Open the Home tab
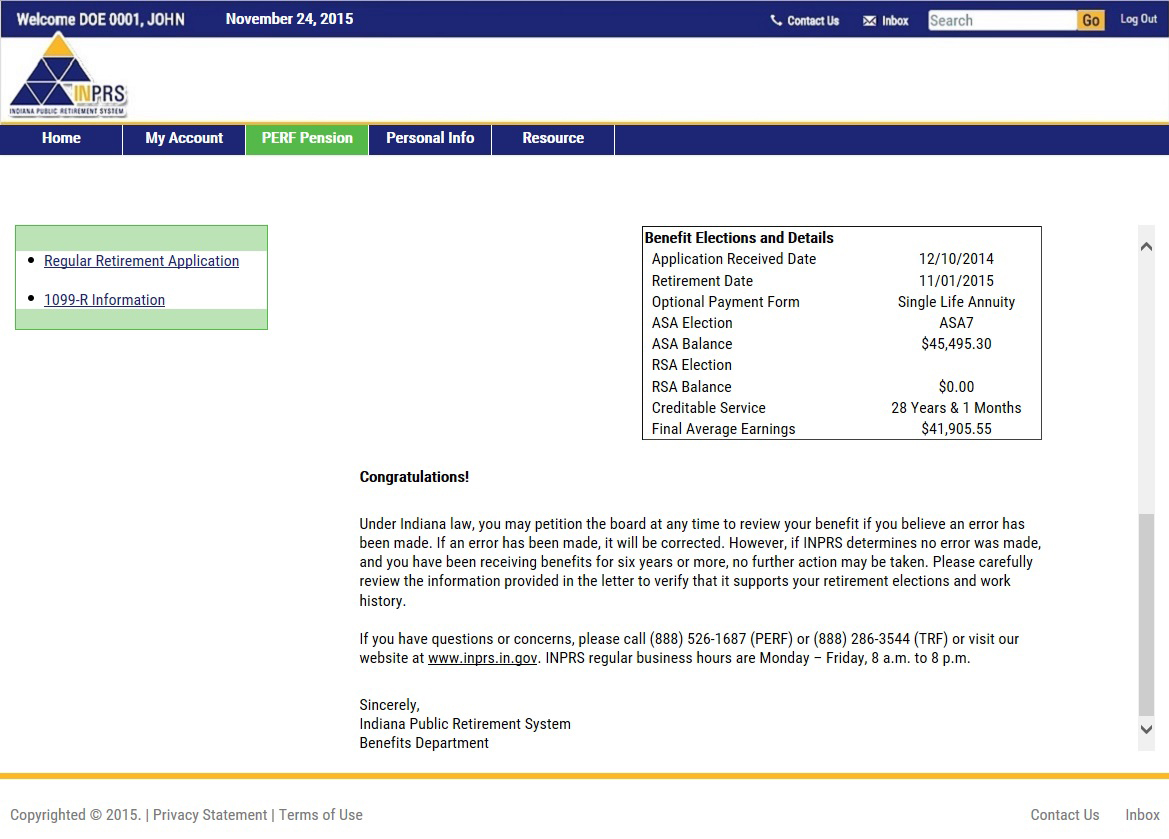 point(61,138)
